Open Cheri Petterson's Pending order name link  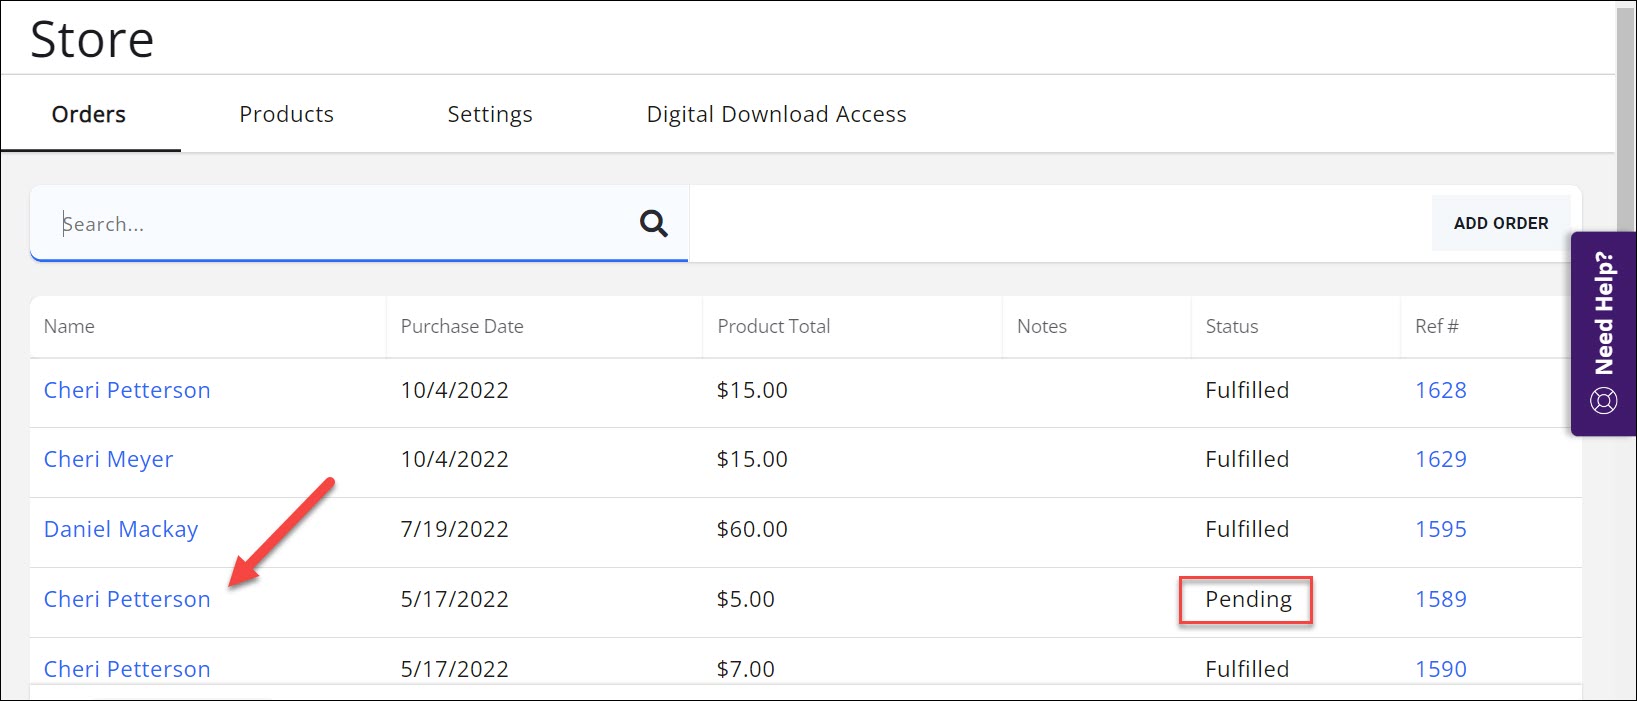(x=127, y=599)
